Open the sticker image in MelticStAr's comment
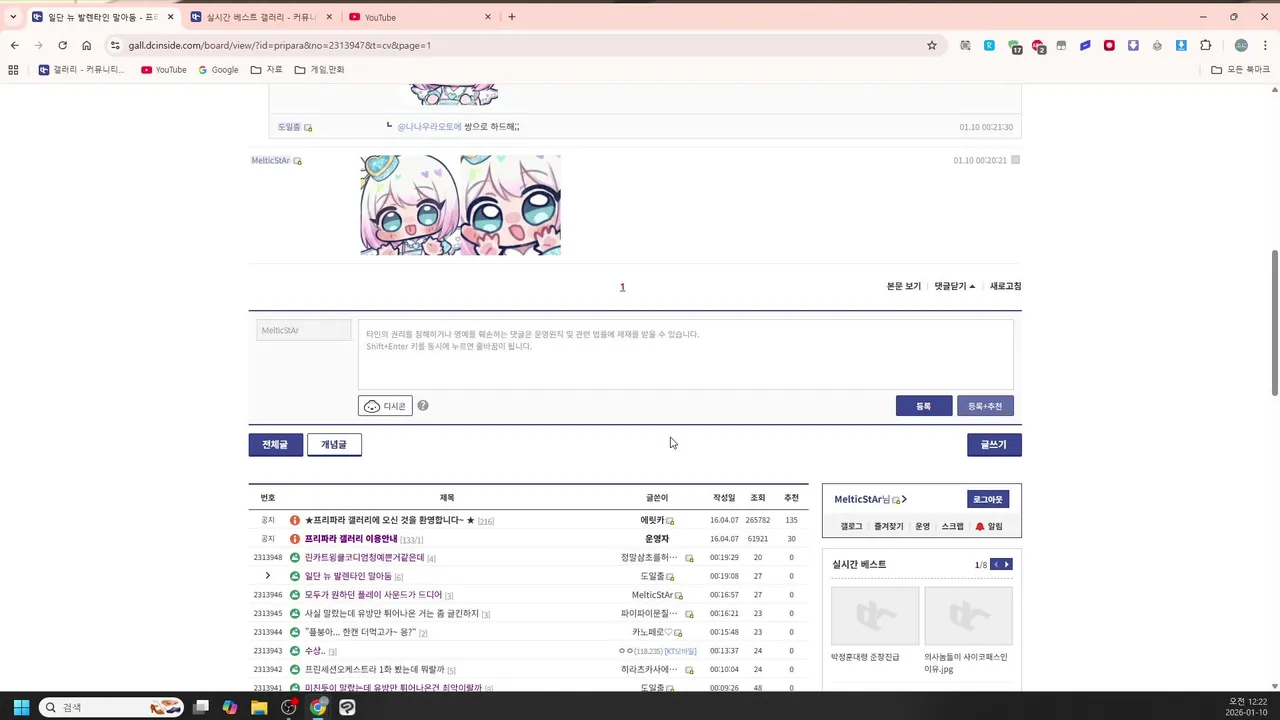This screenshot has width=1280, height=720. coord(460,205)
